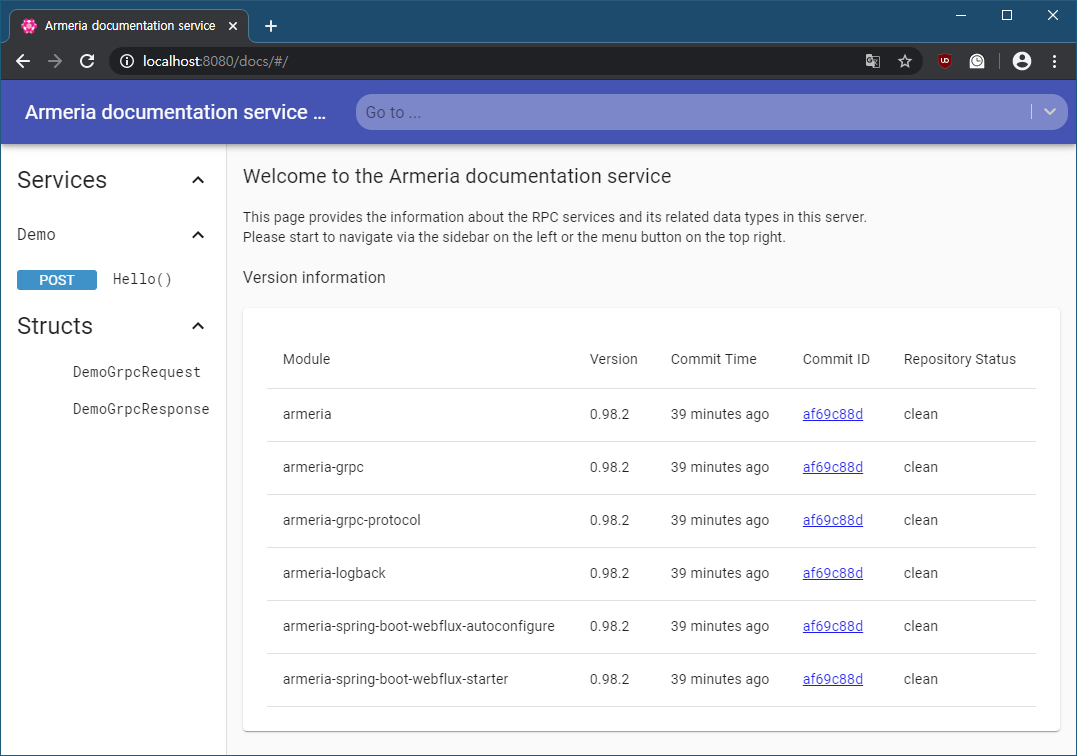Screen dimensions: 1077x756
Task: Click the POST method badge
Action: coord(57,280)
